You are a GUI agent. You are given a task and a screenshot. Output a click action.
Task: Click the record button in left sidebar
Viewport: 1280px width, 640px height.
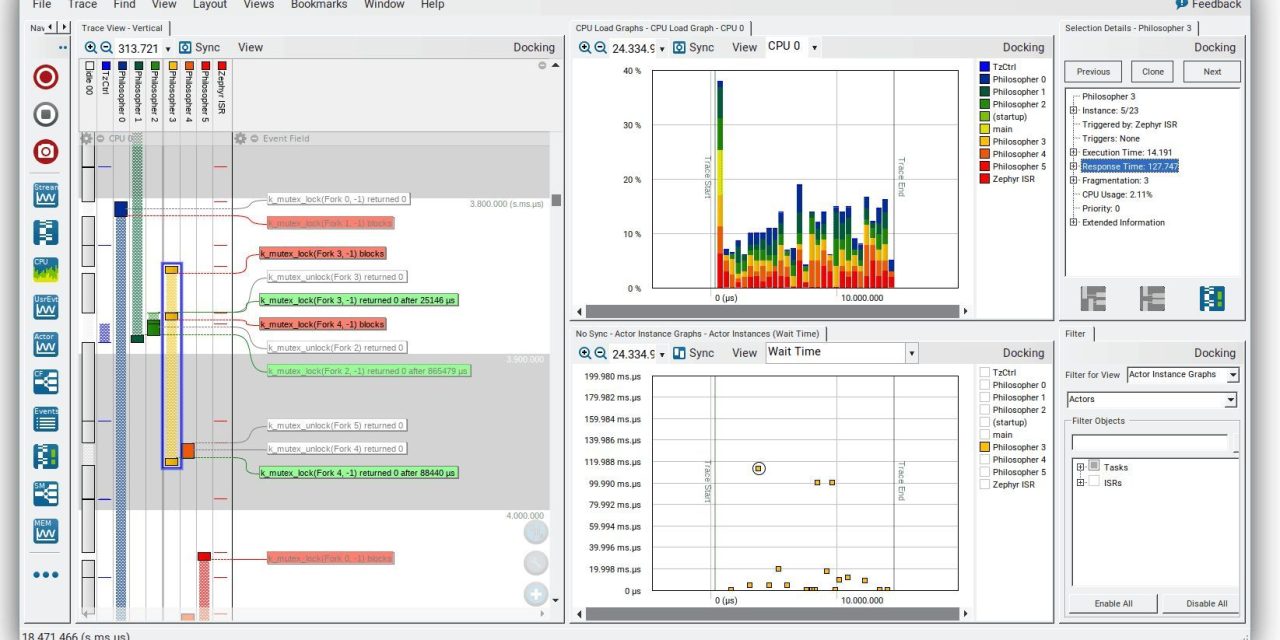[x=44, y=76]
